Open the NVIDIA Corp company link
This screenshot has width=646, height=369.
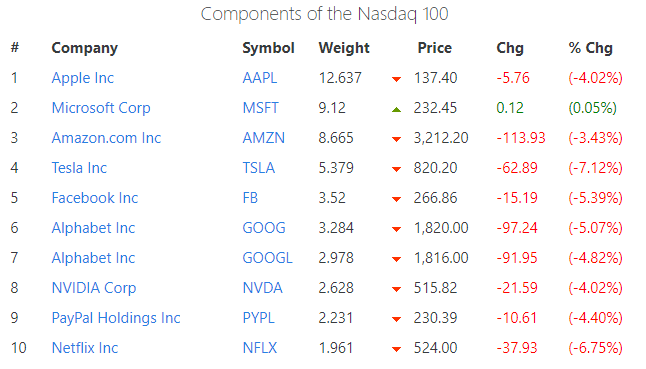click(94, 288)
